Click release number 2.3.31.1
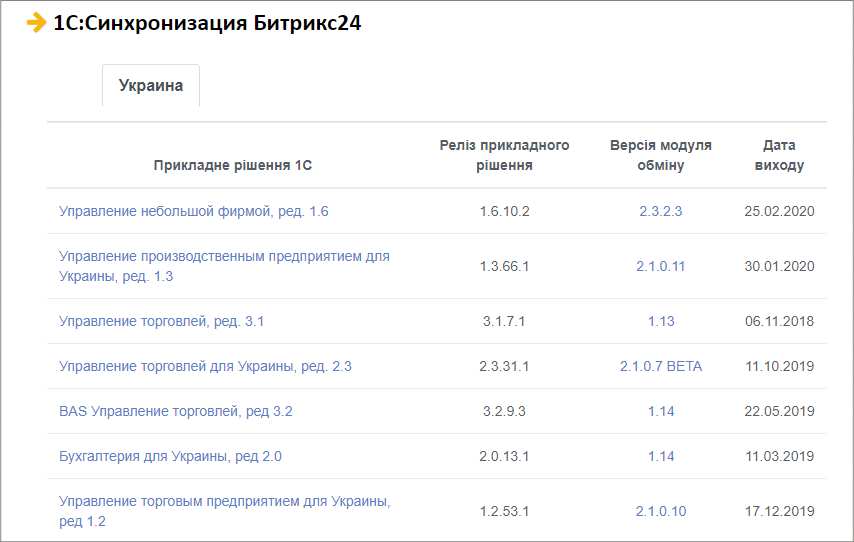Image resolution: width=854 pixels, height=542 pixels. [x=504, y=367]
